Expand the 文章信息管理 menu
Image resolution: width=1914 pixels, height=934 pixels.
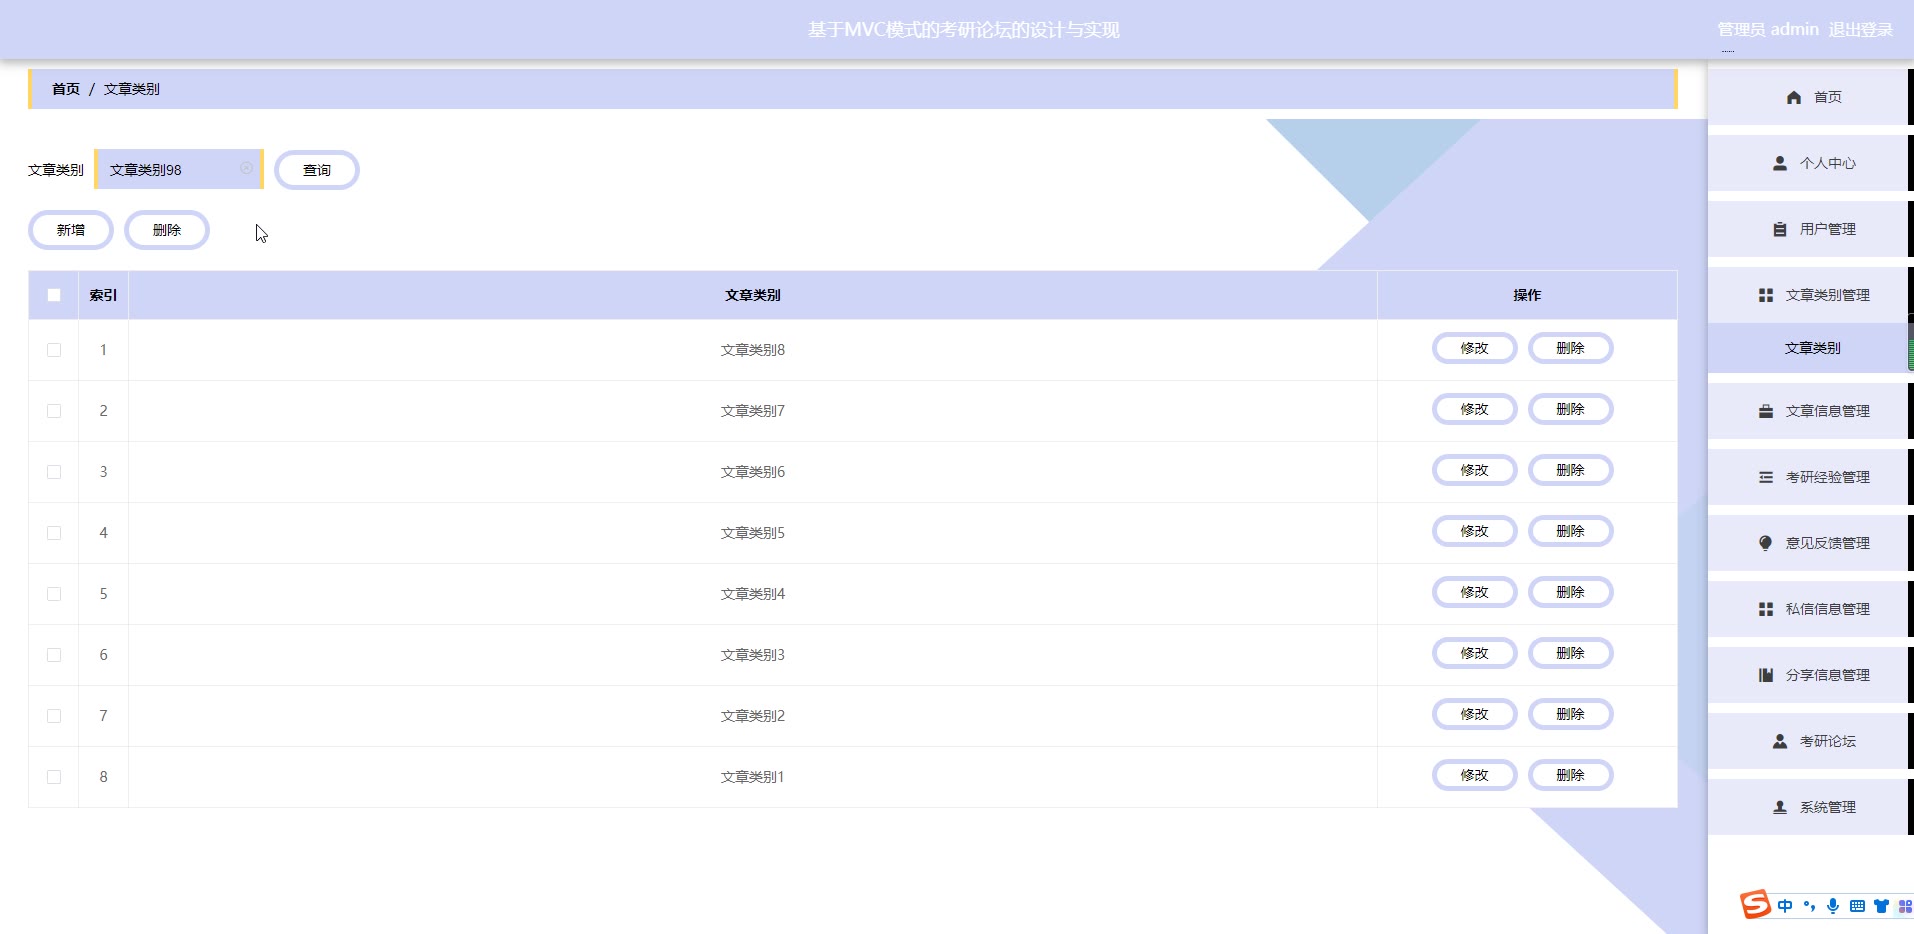point(1810,411)
